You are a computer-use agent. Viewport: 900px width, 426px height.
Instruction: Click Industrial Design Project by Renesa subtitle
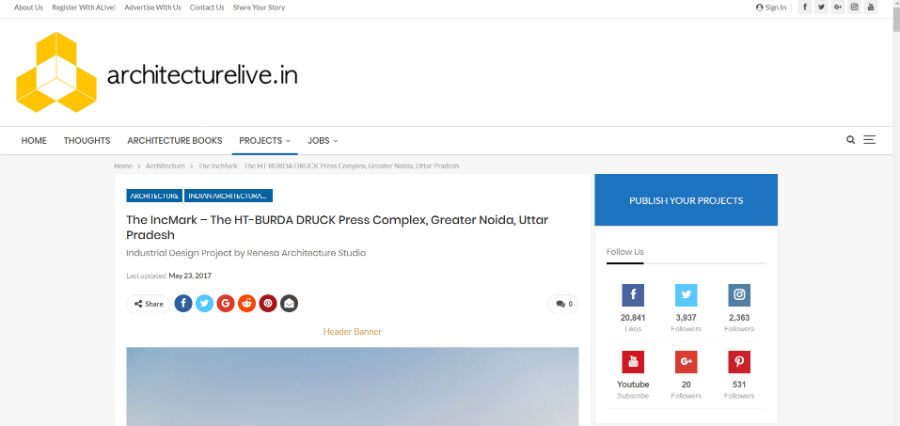246,253
